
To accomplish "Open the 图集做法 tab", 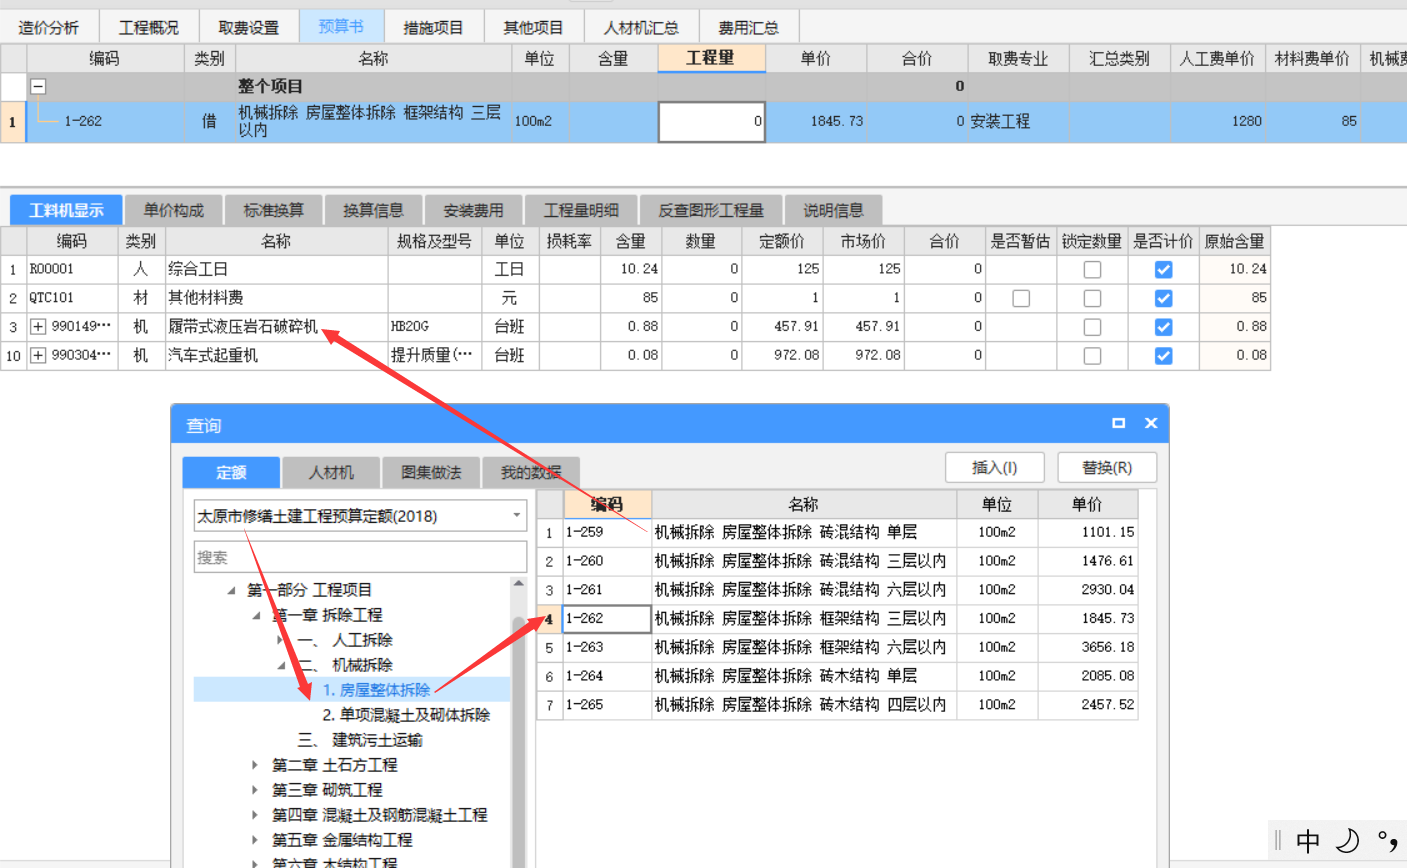I will point(431,472).
